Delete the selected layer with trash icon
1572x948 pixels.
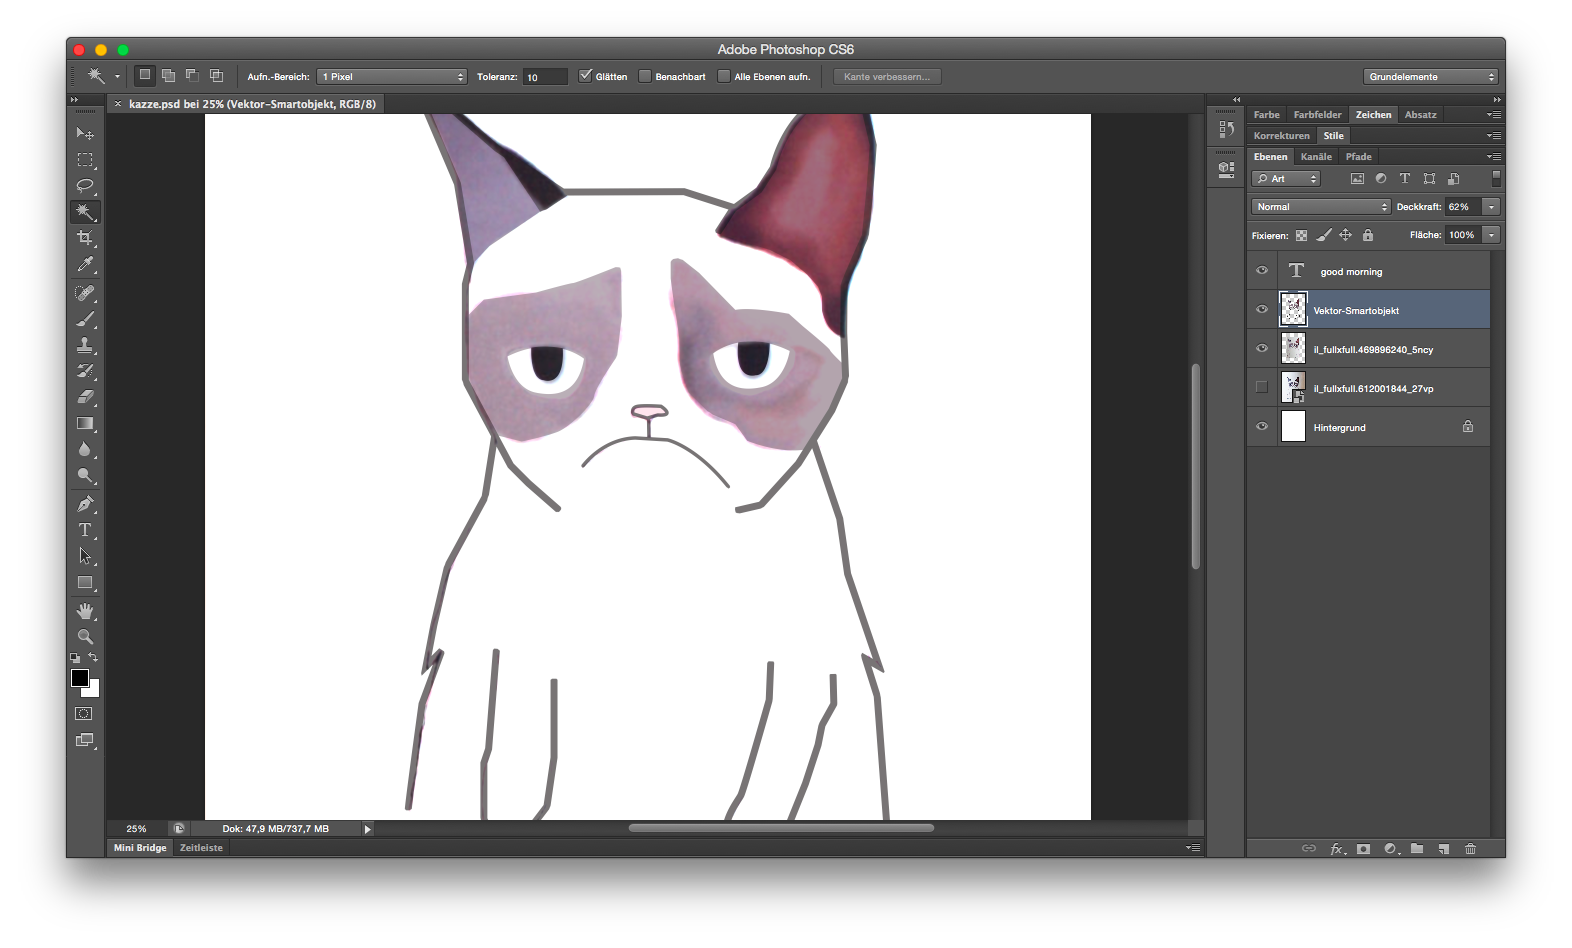[1470, 849]
